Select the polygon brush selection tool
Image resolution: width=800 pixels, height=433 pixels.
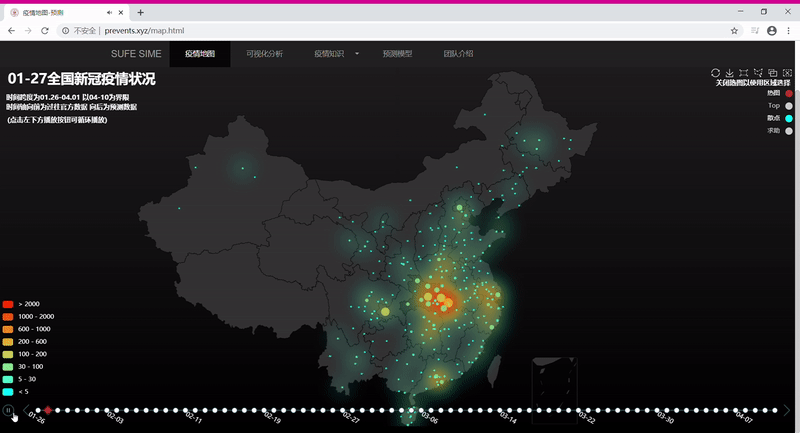point(759,73)
